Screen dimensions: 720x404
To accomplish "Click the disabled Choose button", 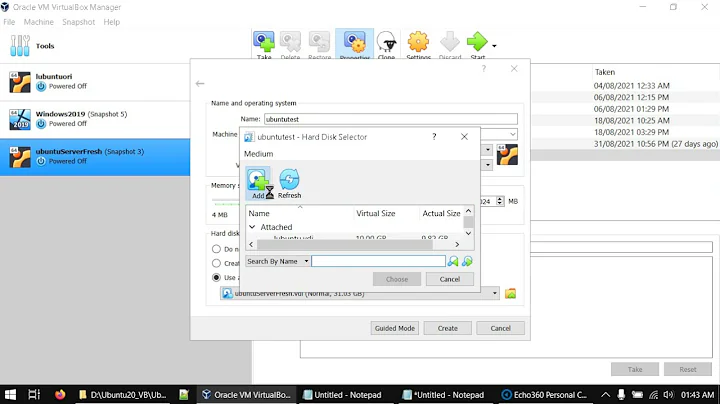I will pyautogui.click(x=397, y=279).
